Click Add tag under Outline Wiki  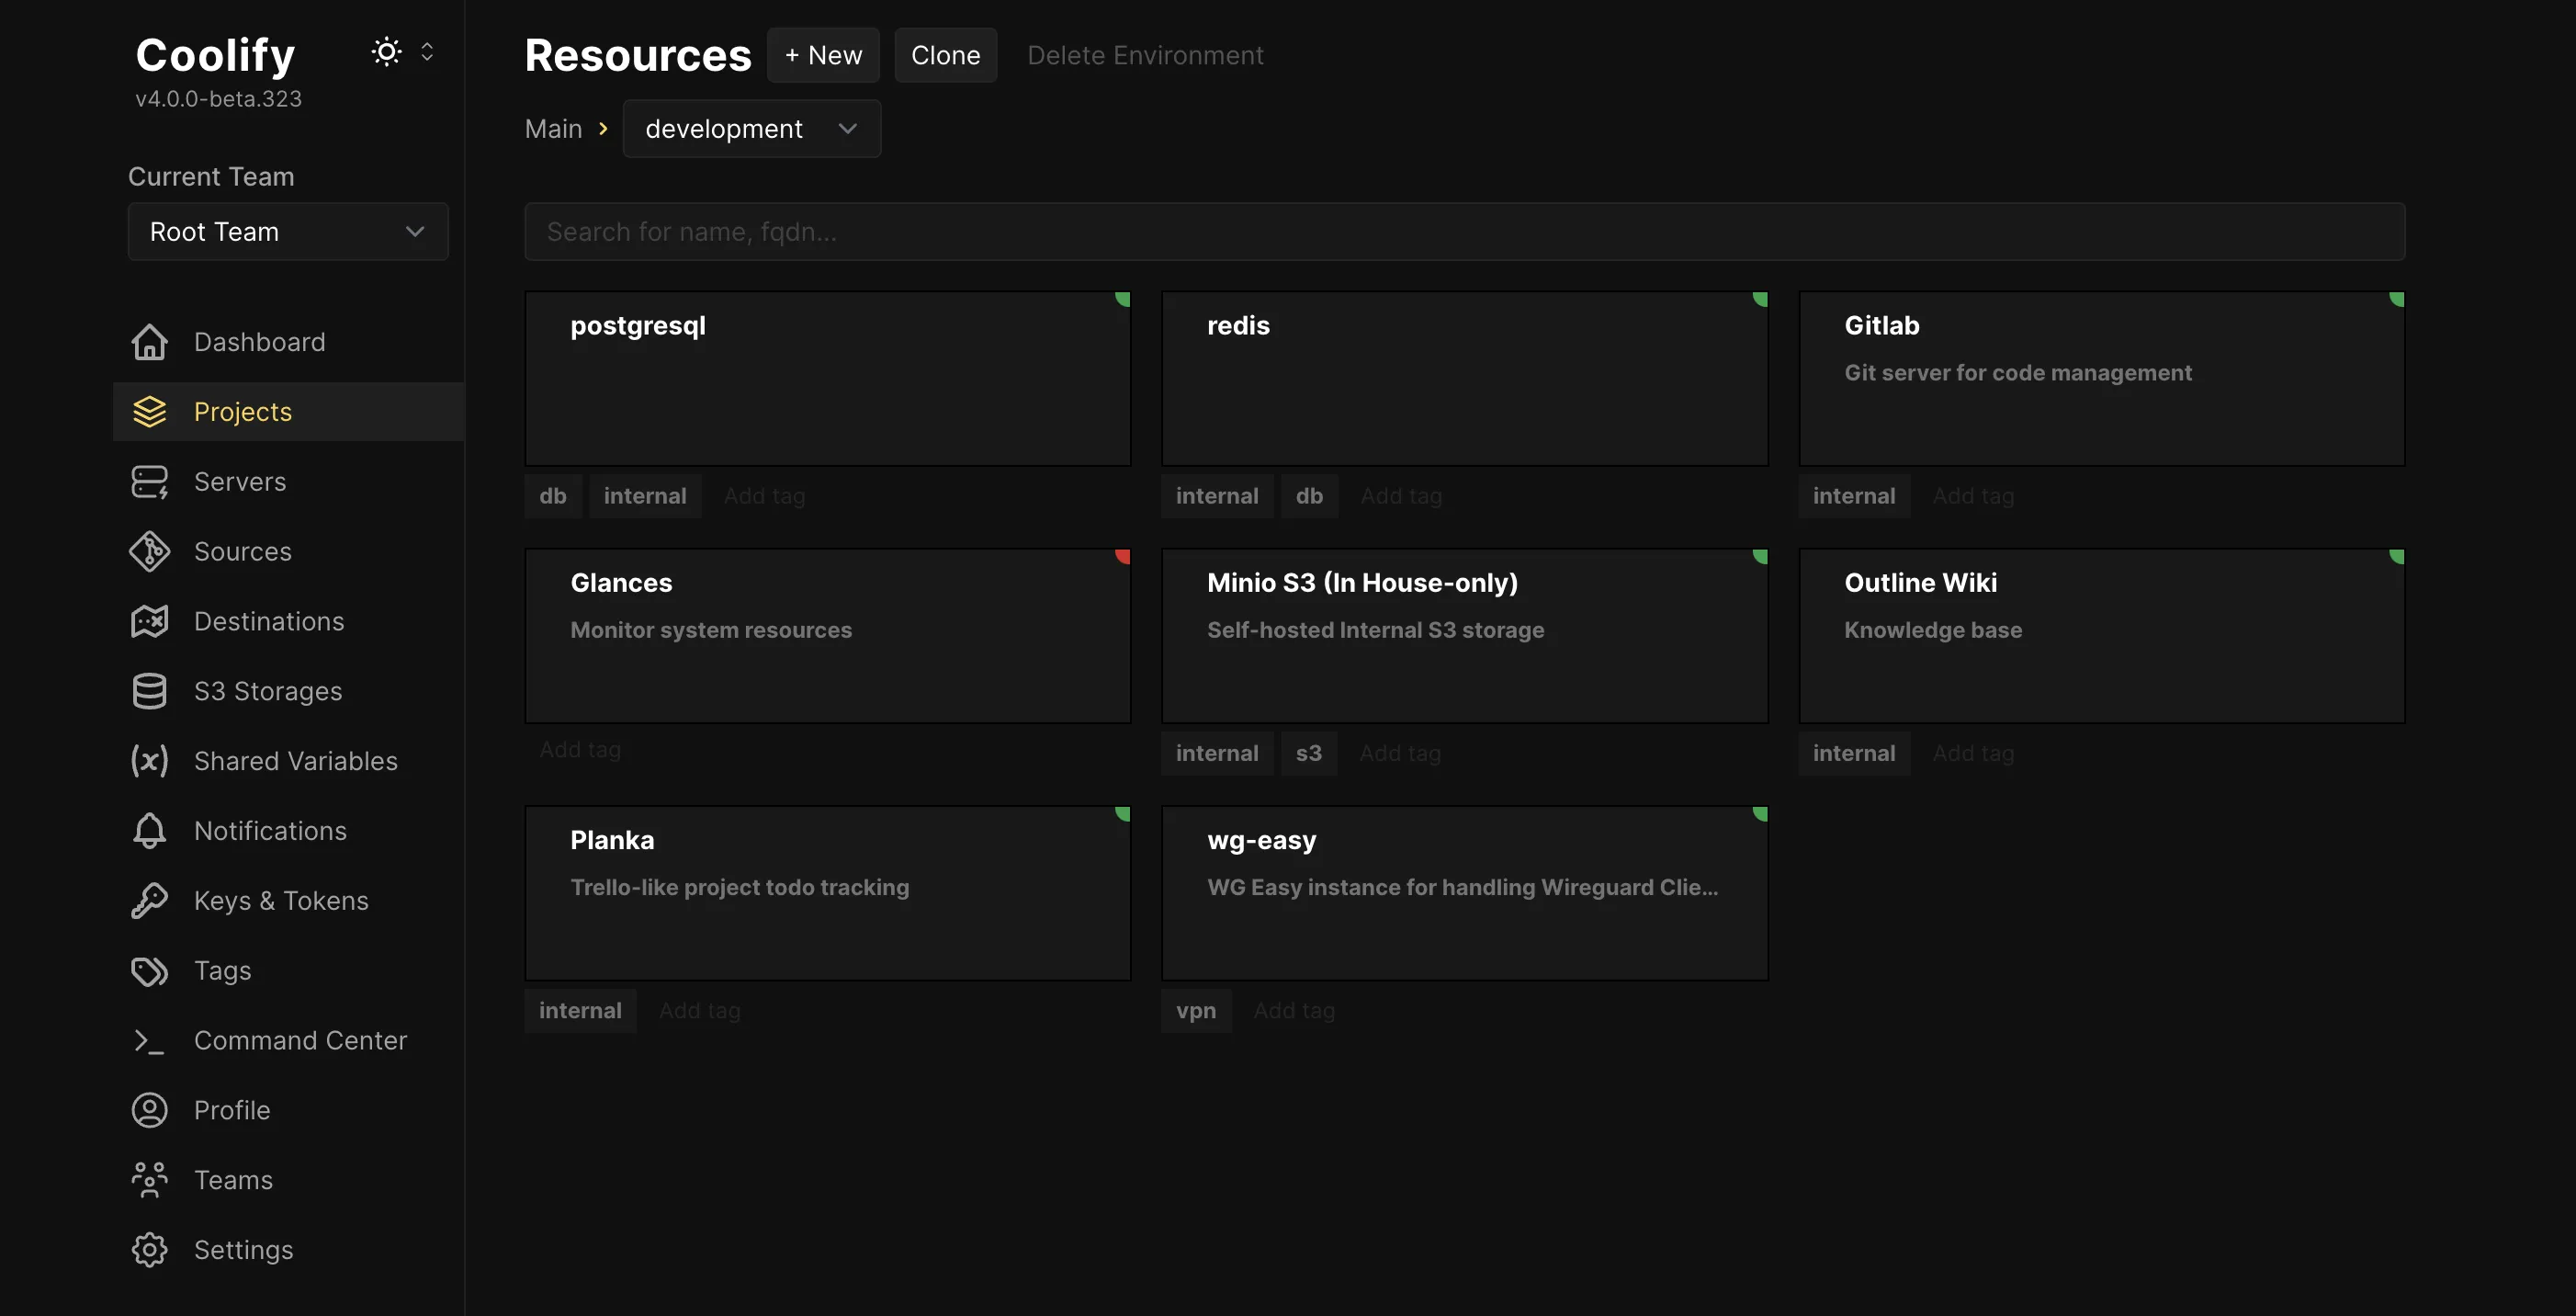point(1973,754)
